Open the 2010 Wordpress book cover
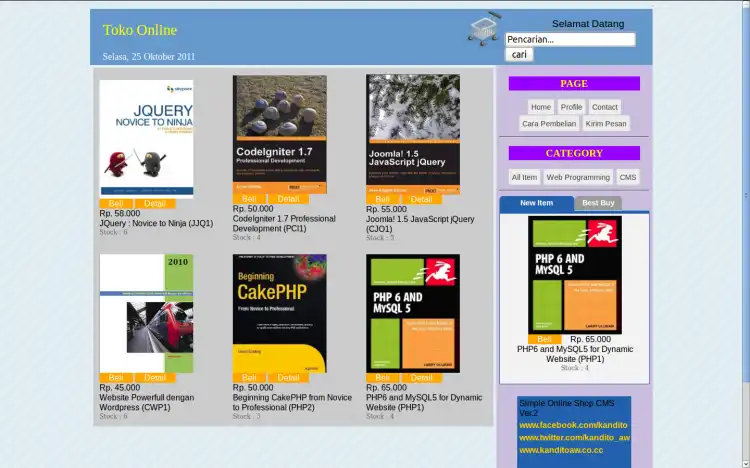 click(x=146, y=313)
